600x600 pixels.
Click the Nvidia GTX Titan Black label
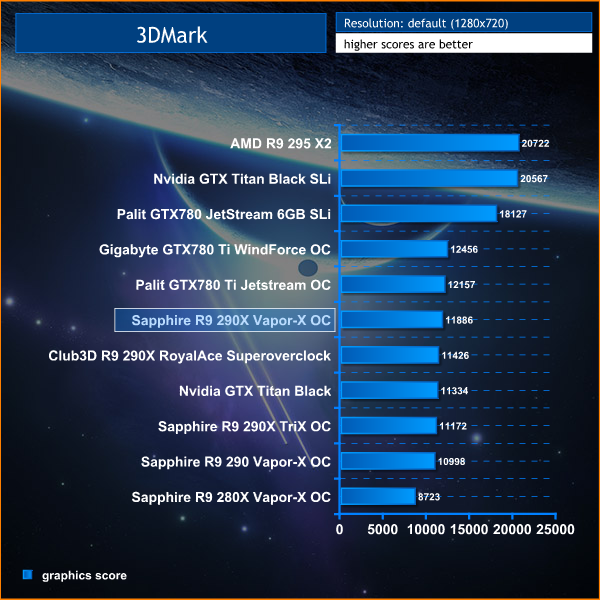[255, 391]
